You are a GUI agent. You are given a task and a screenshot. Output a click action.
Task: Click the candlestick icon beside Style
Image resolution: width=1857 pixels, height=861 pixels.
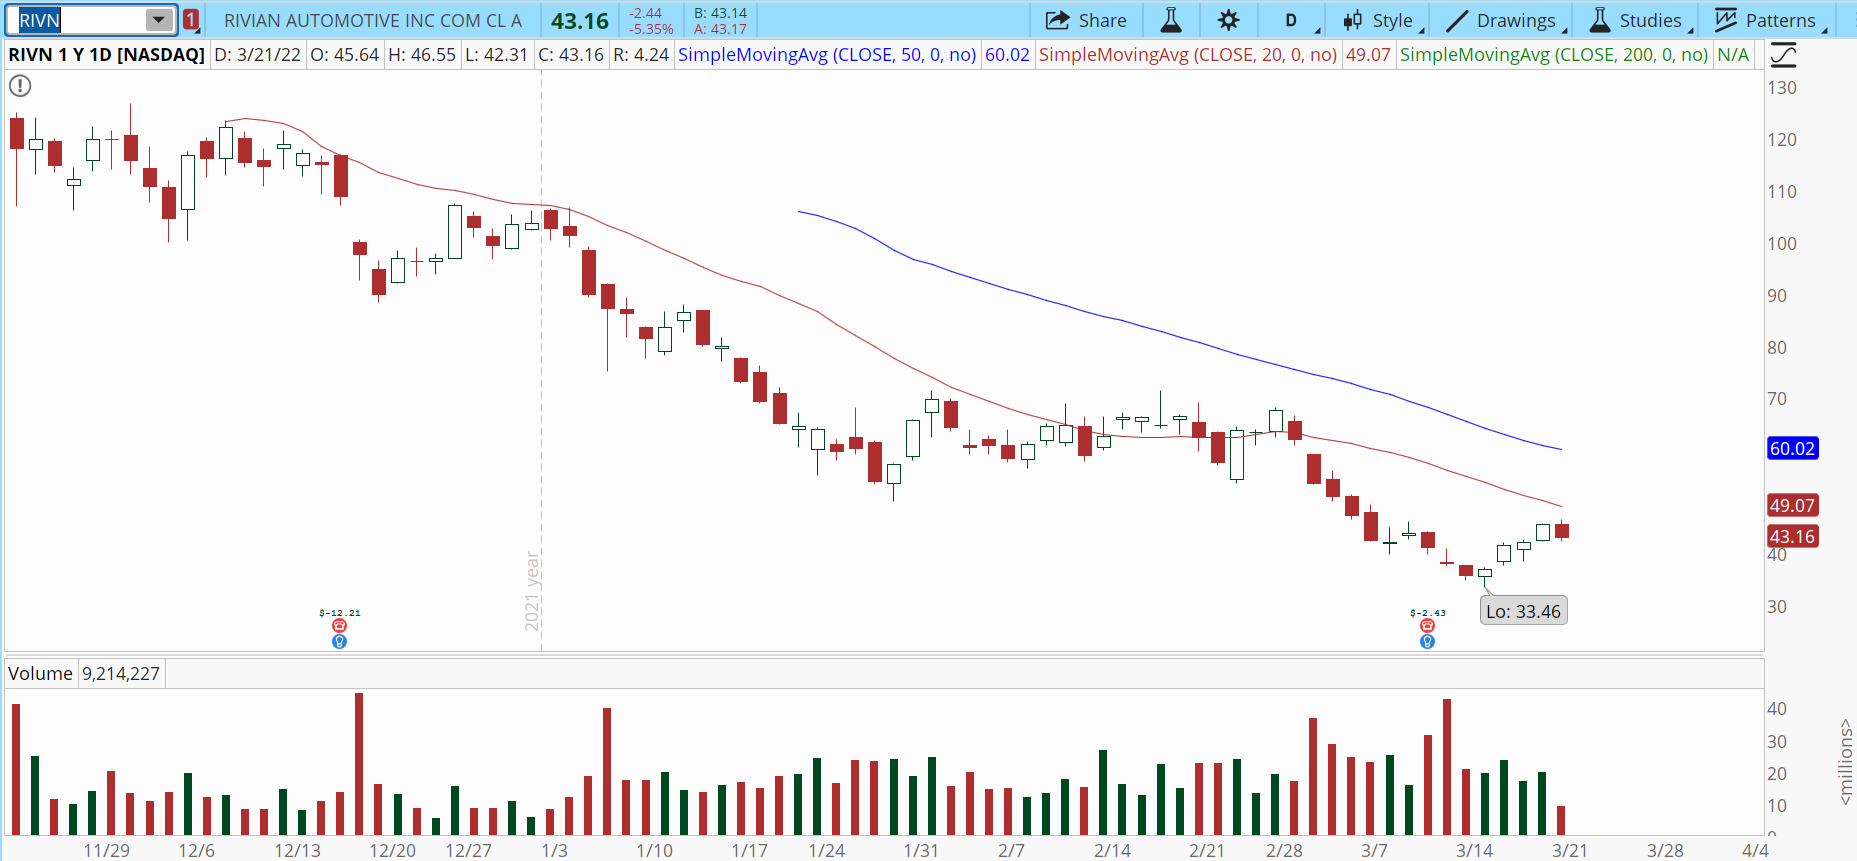pos(1353,20)
